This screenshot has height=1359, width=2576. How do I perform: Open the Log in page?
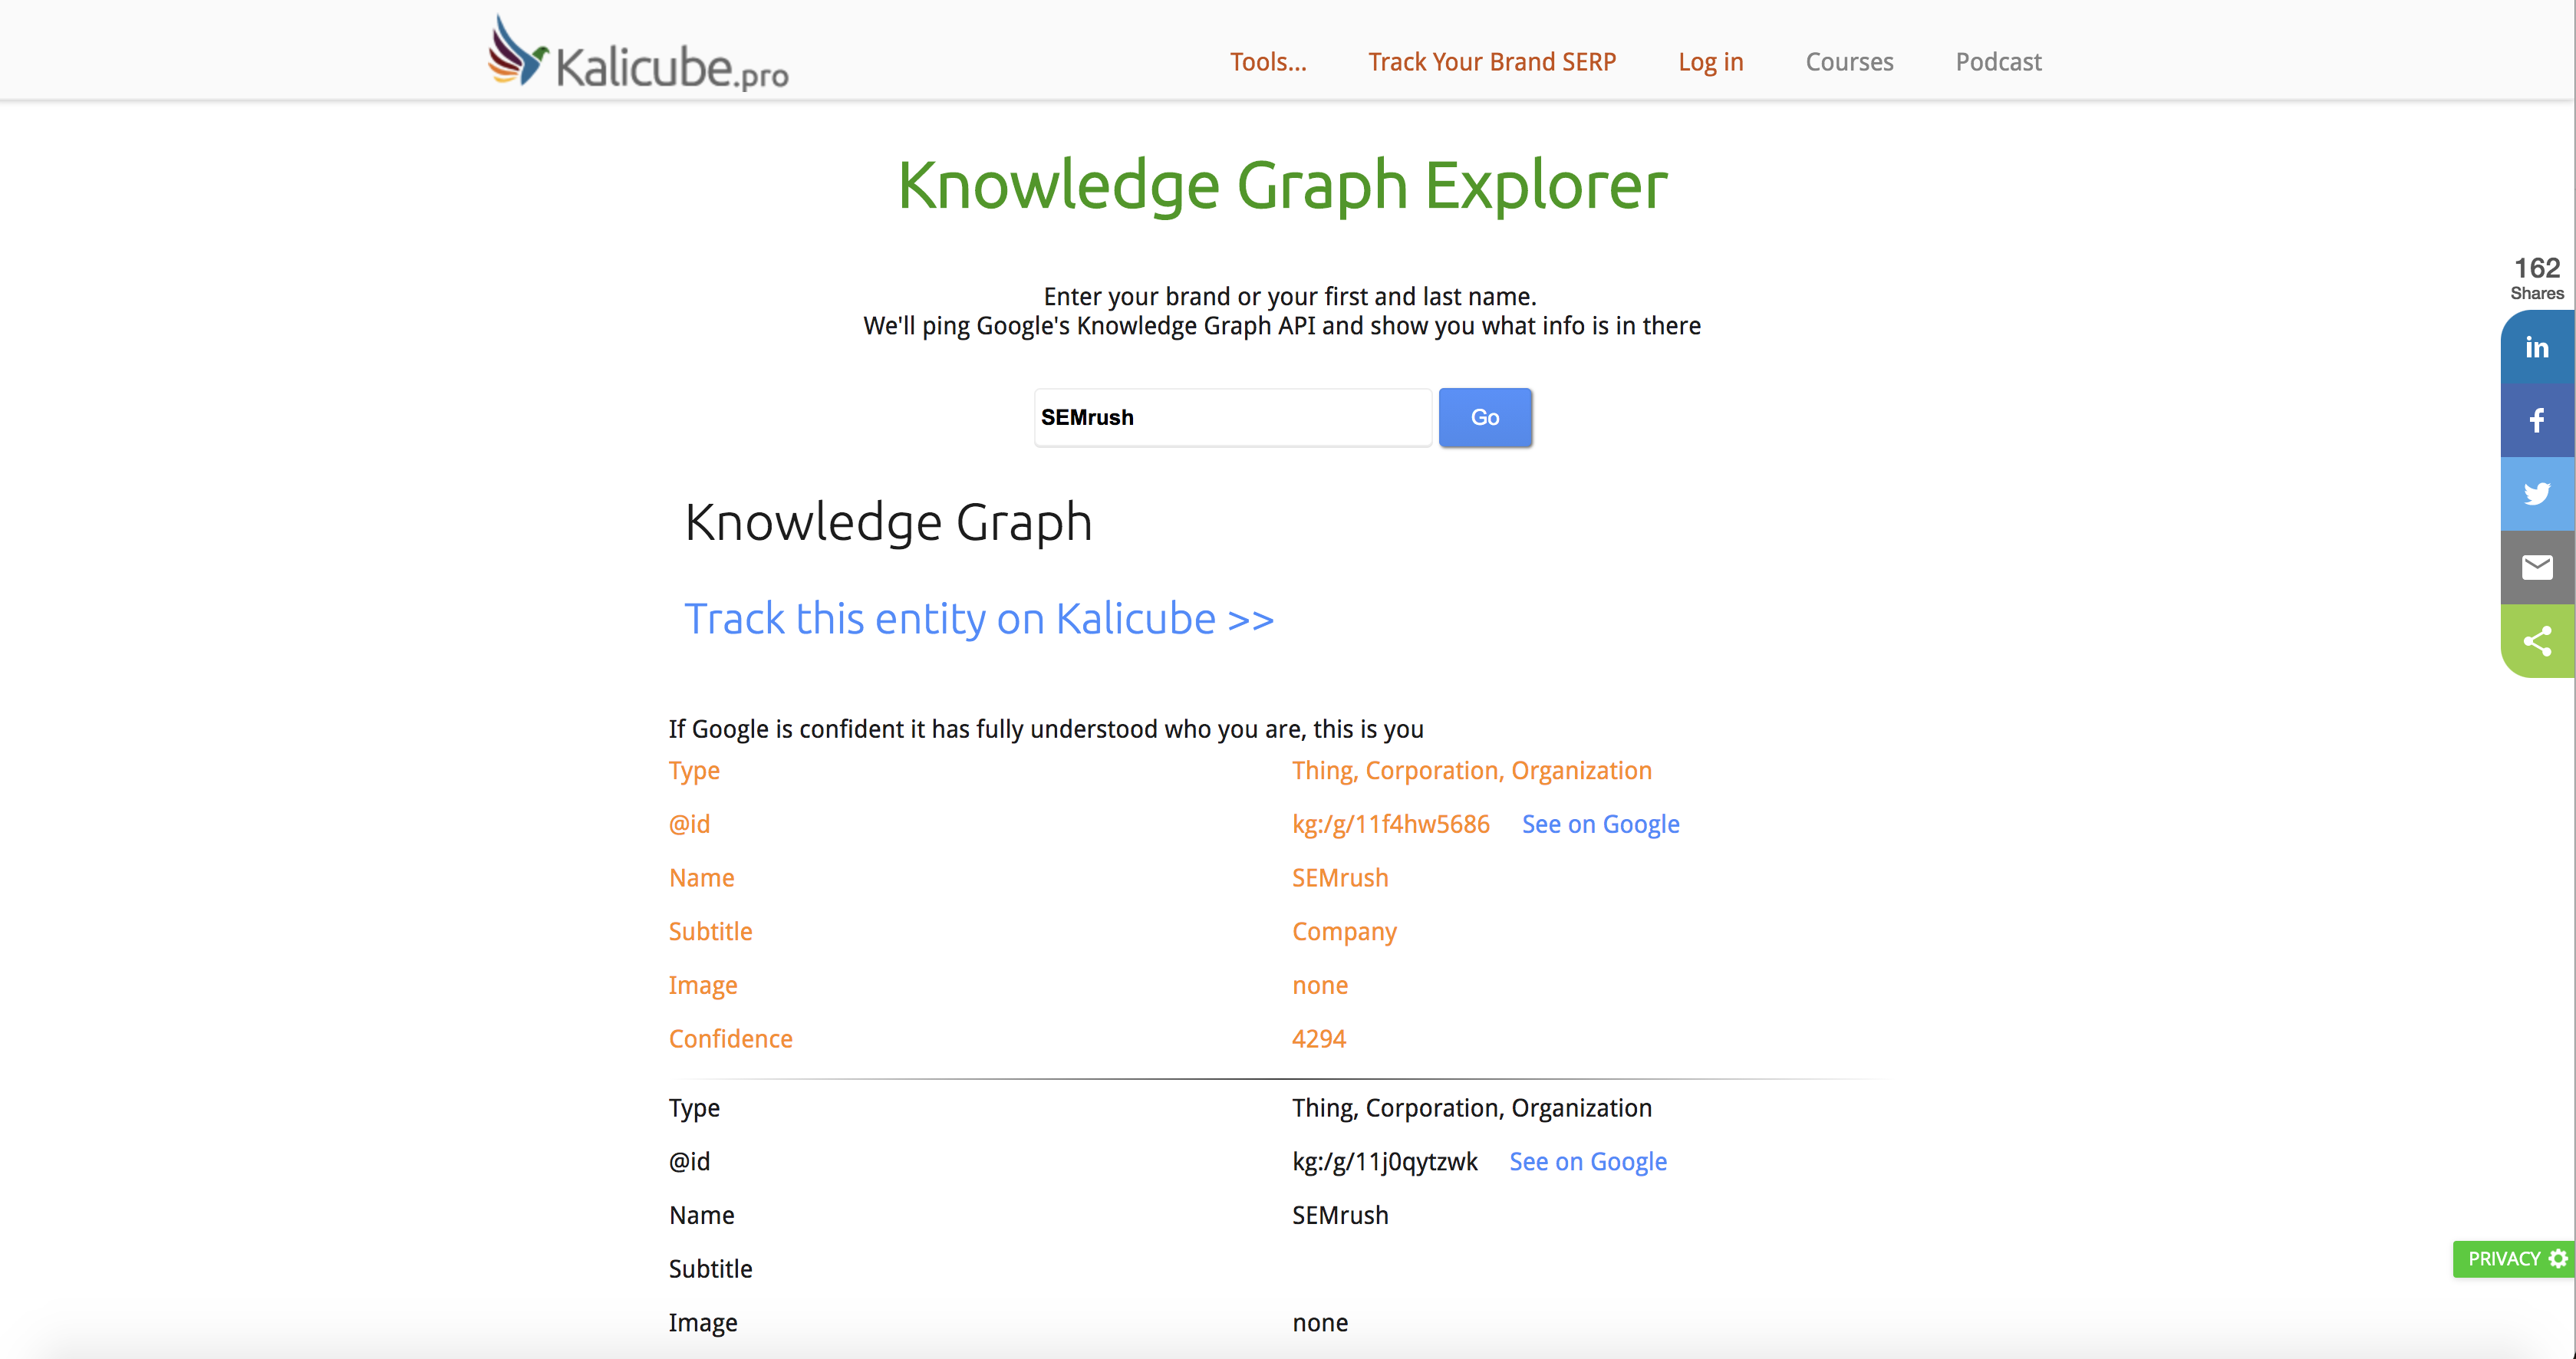(1710, 62)
